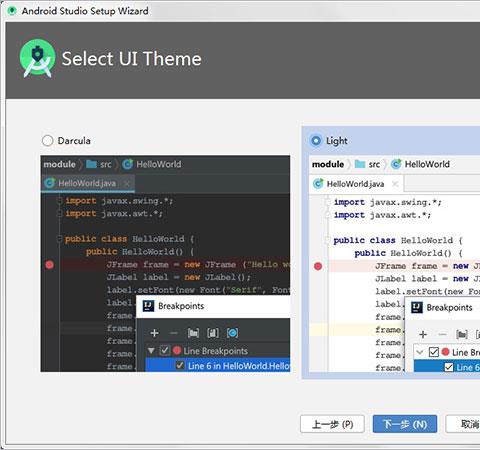Close HelloWorld.java tab in Light preview
The image size is (480, 450).
pyautogui.click(x=395, y=184)
